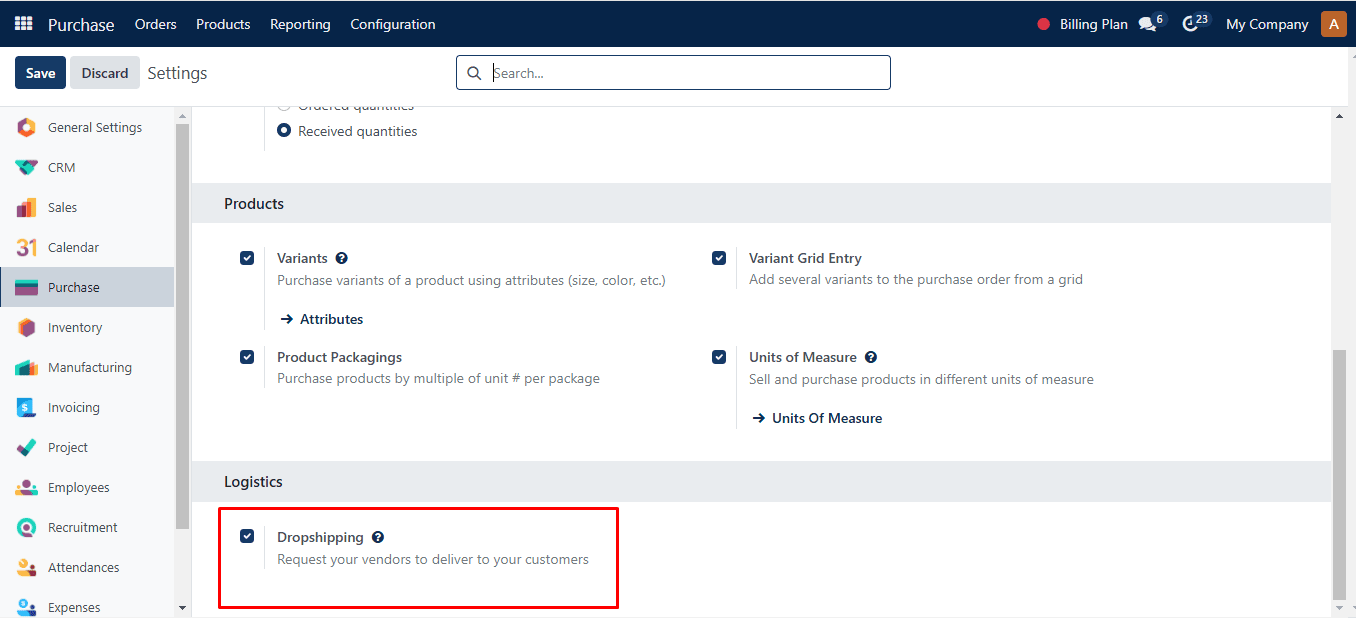Select the Received quantities radio button
The image size is (1356, 618).
point(284,131)
